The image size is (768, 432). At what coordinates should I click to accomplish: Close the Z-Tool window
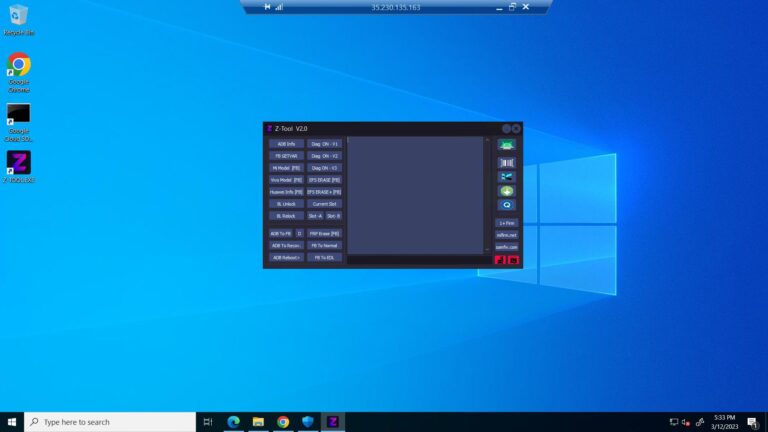[516, 128]
